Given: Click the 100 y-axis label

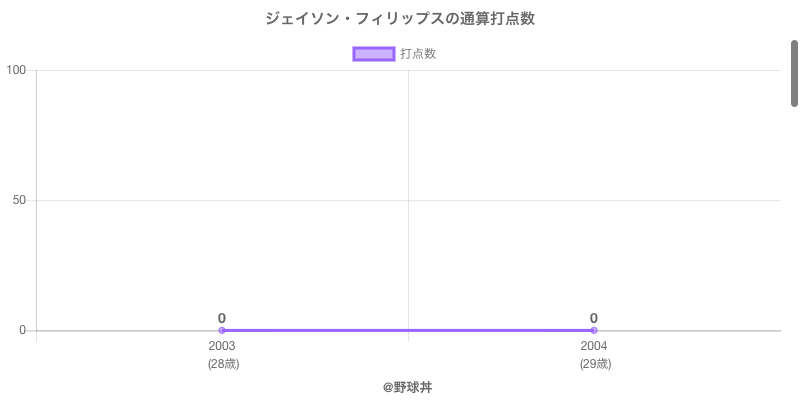Looking at the screenshot, I should (16, 70).
